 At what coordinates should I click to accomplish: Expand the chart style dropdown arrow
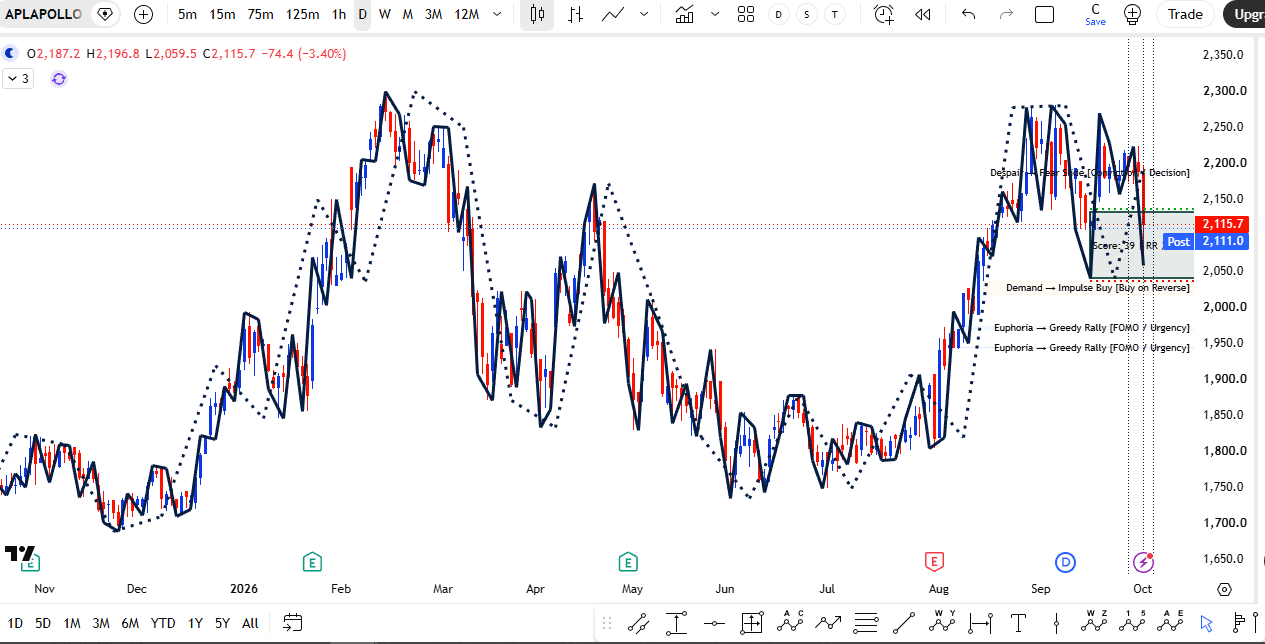pyautogui.click(x=643, y=14)
